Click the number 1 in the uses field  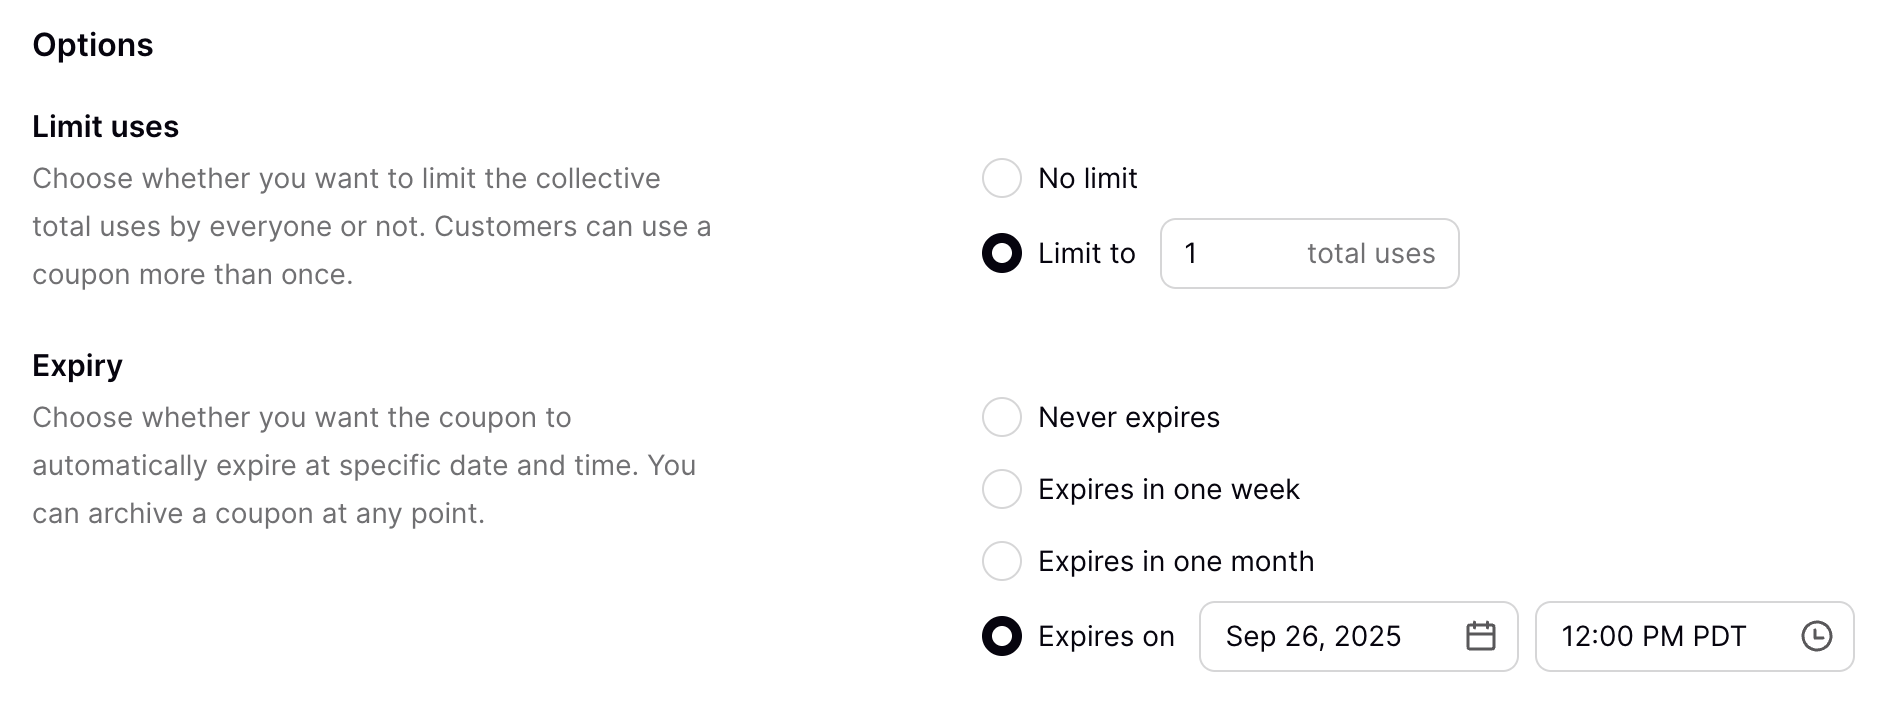click(1191, 254)
